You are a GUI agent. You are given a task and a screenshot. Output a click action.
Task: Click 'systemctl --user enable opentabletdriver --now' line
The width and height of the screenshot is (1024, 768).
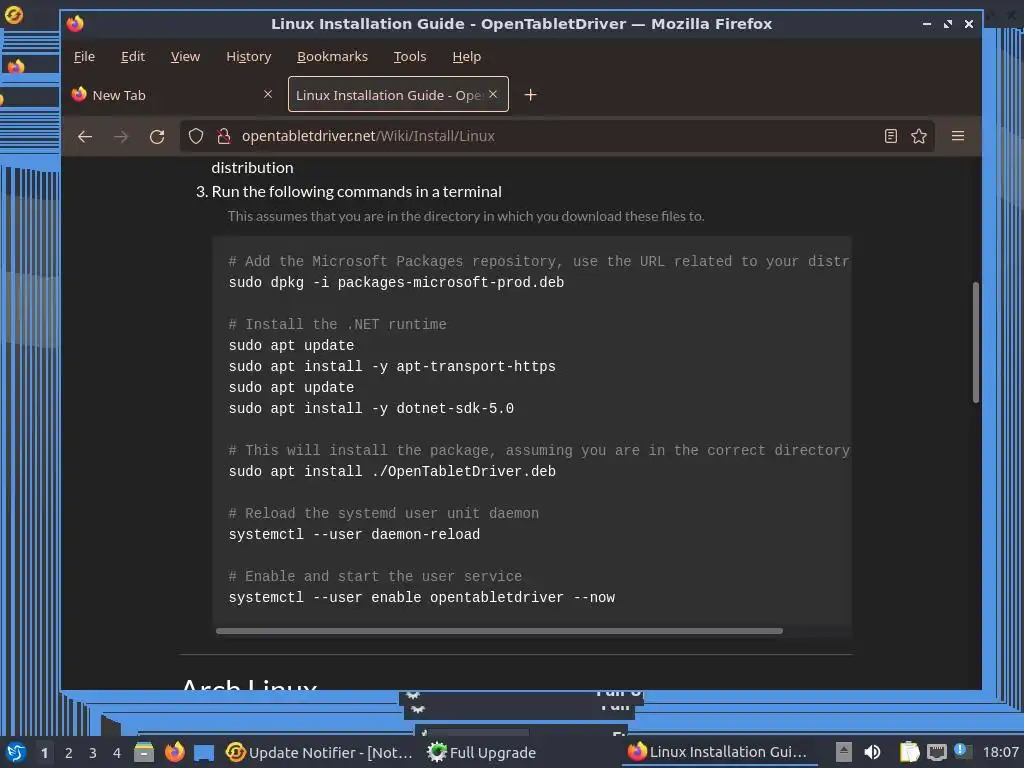(x=422, y=598)
